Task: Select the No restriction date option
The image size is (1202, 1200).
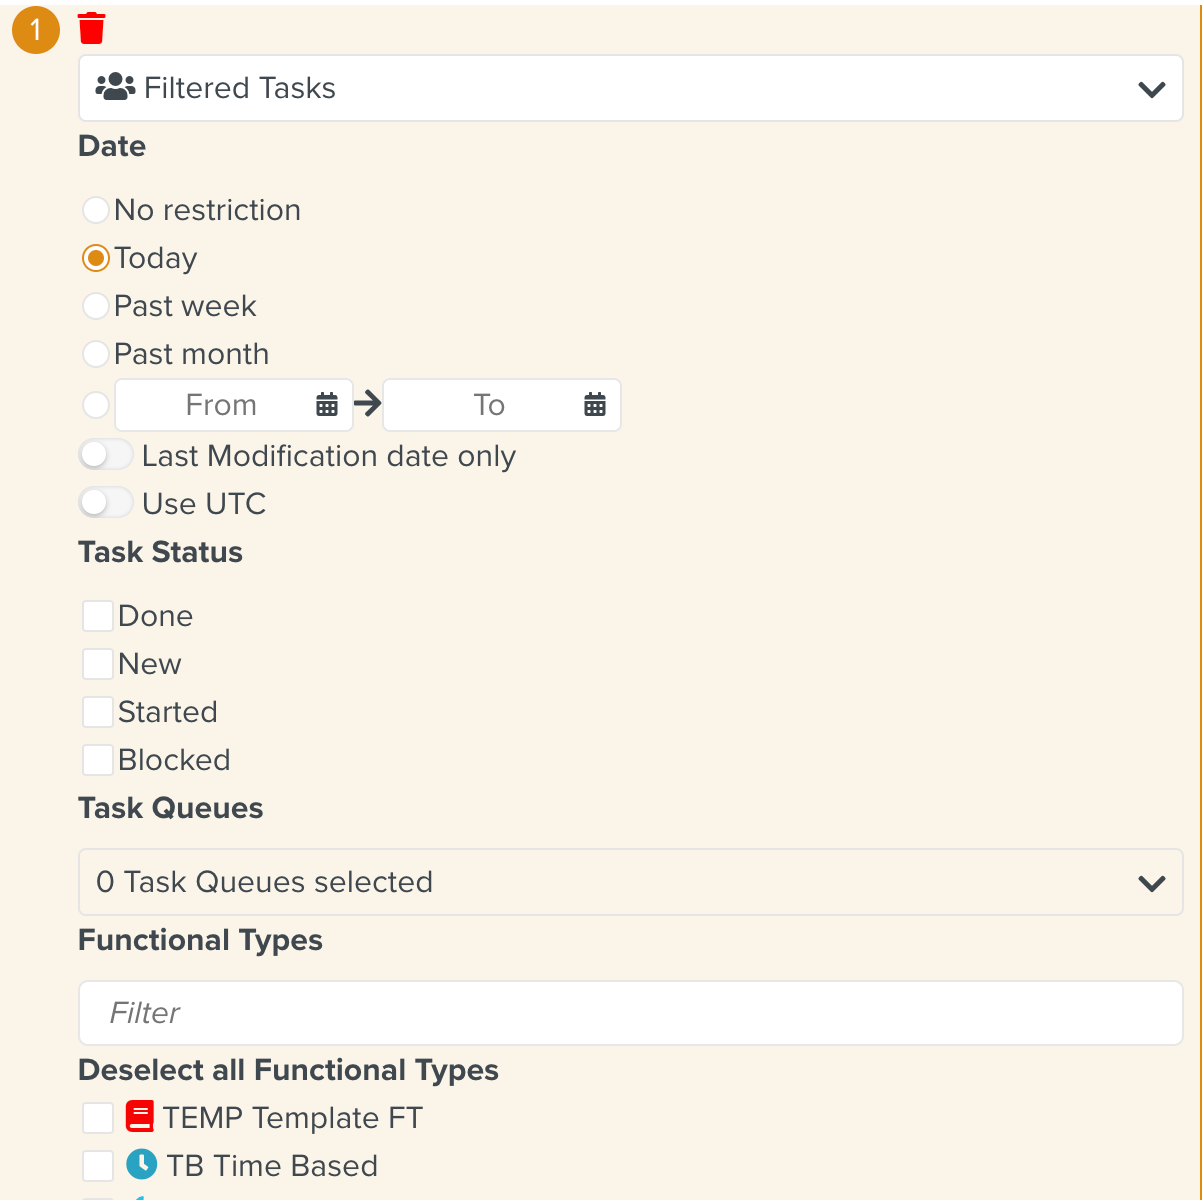Action: 95,209
